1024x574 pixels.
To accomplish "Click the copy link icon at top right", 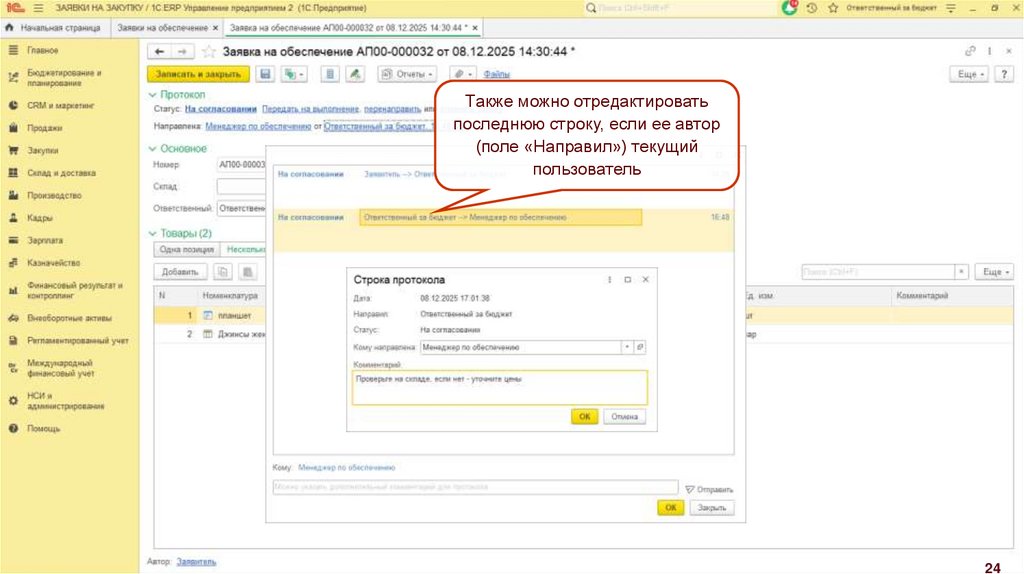I will coord(970,51).
